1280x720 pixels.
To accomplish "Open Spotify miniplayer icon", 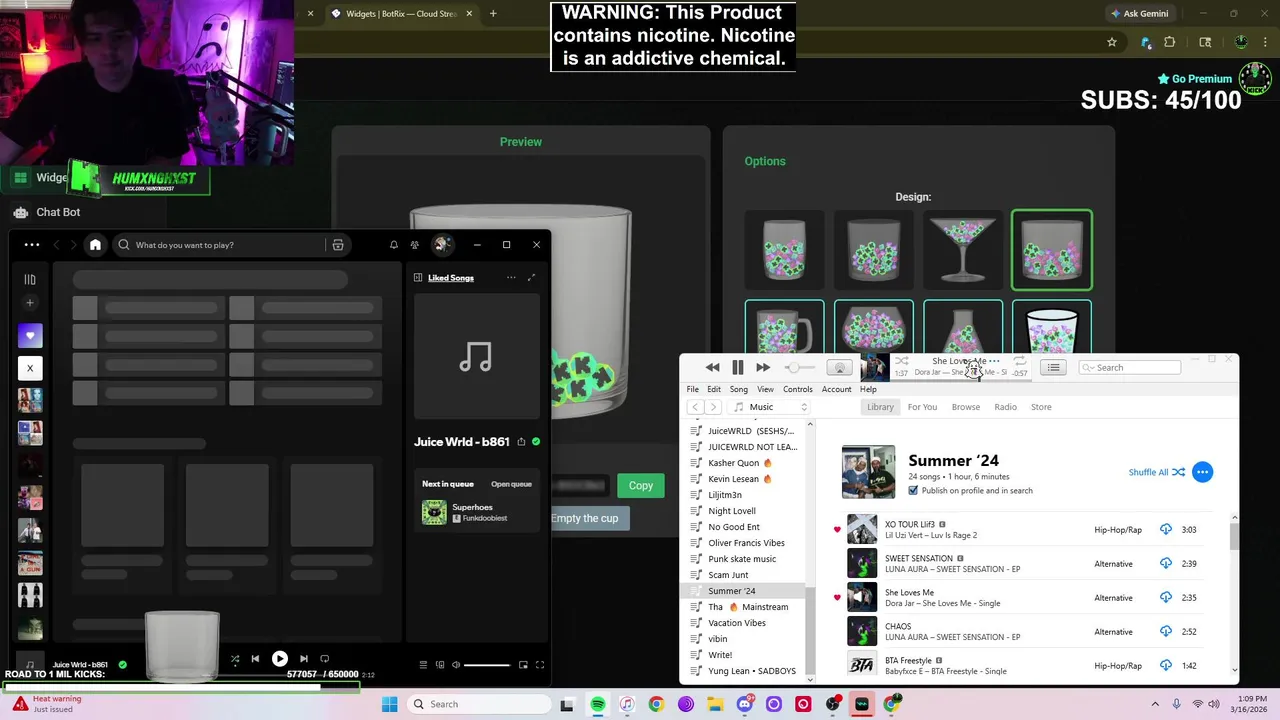I will [523, 665].
